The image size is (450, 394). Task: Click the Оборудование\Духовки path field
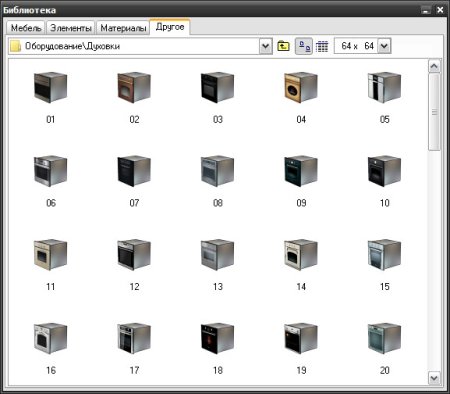[133, 46]
